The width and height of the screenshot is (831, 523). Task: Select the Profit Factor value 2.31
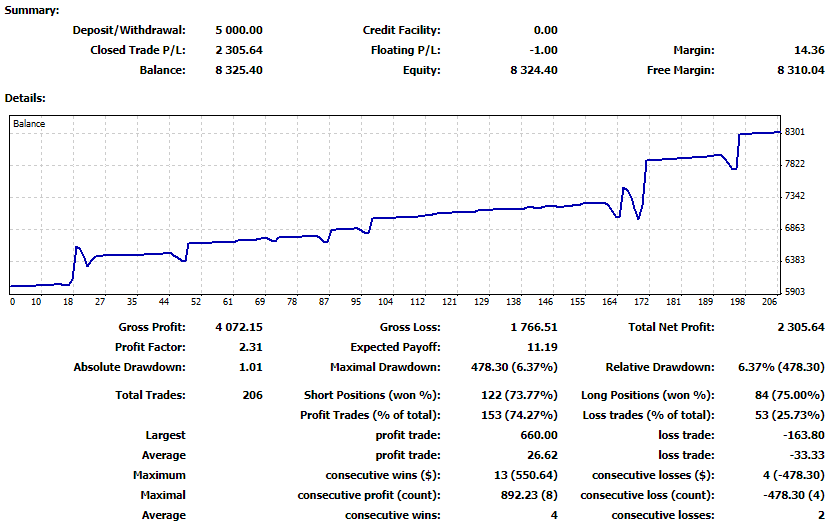click(x=250, y=347)
